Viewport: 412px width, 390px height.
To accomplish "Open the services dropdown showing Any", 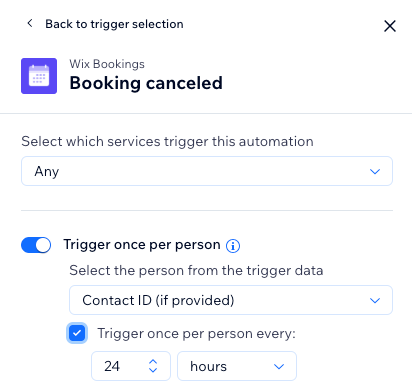I will [207, 171].
